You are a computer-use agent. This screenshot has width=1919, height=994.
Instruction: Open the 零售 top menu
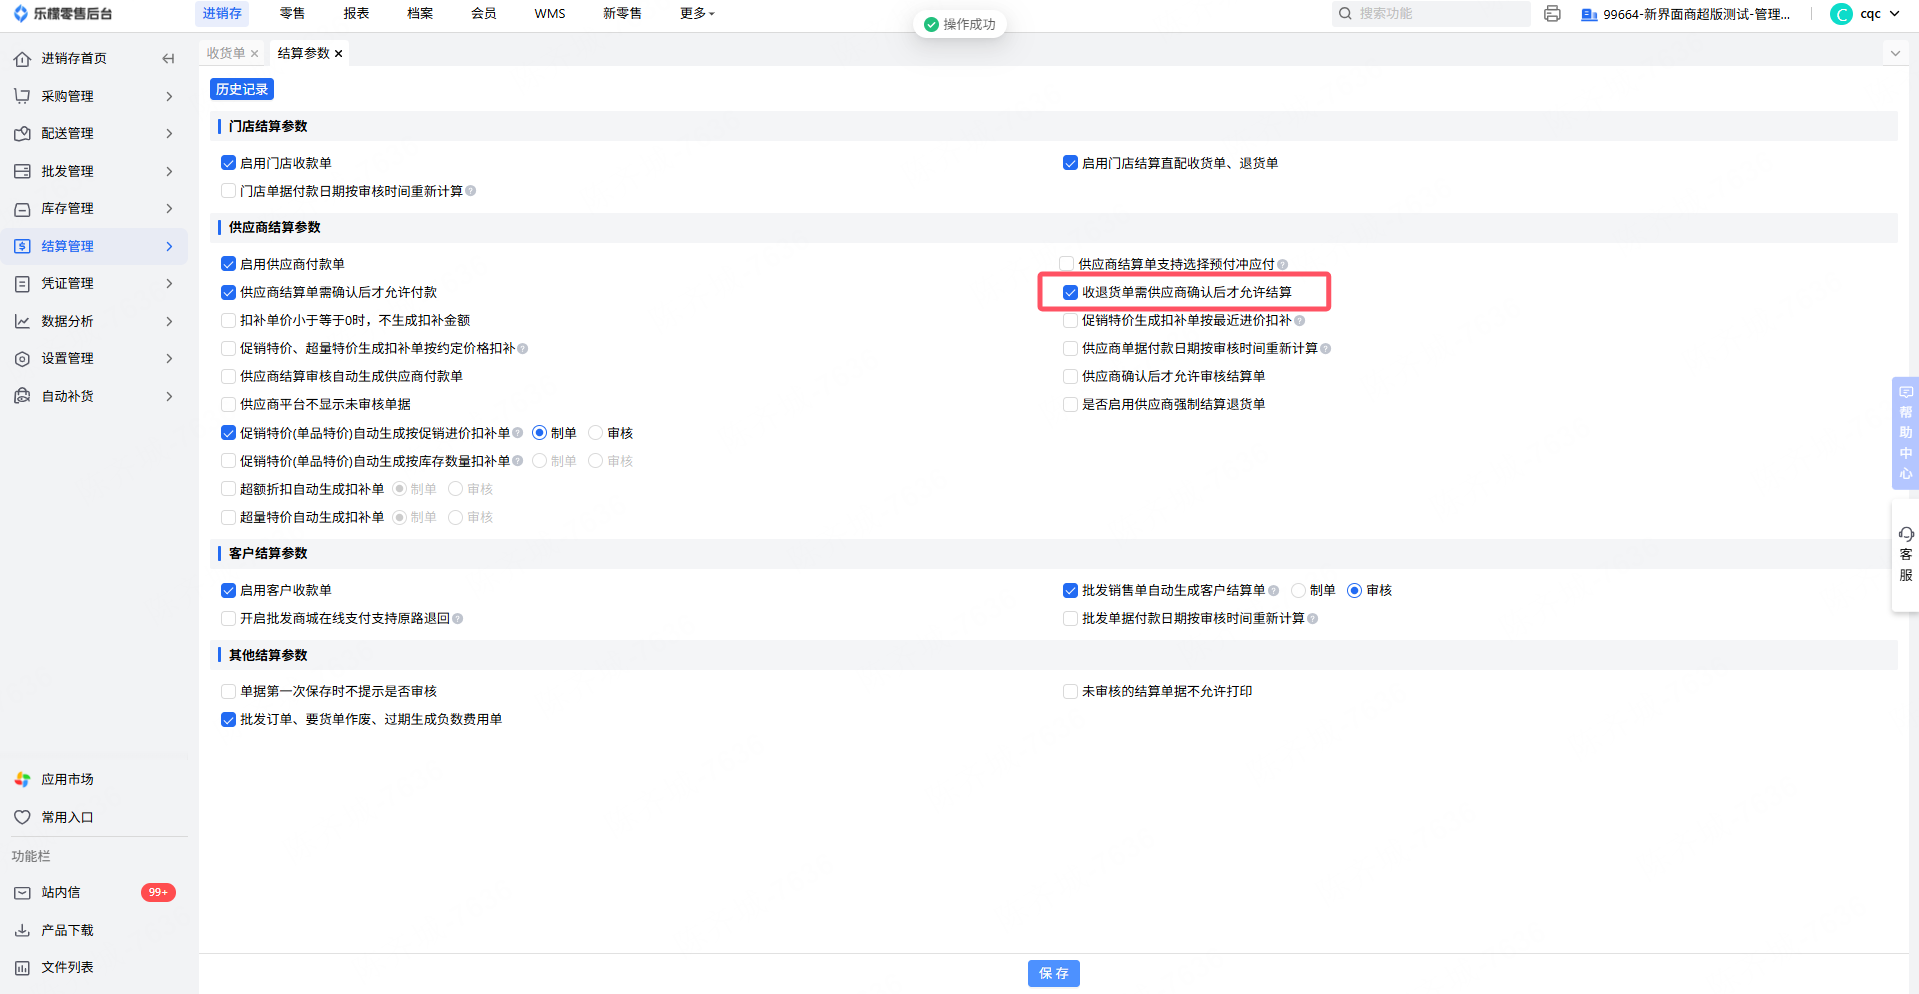(x=292, y=14)
